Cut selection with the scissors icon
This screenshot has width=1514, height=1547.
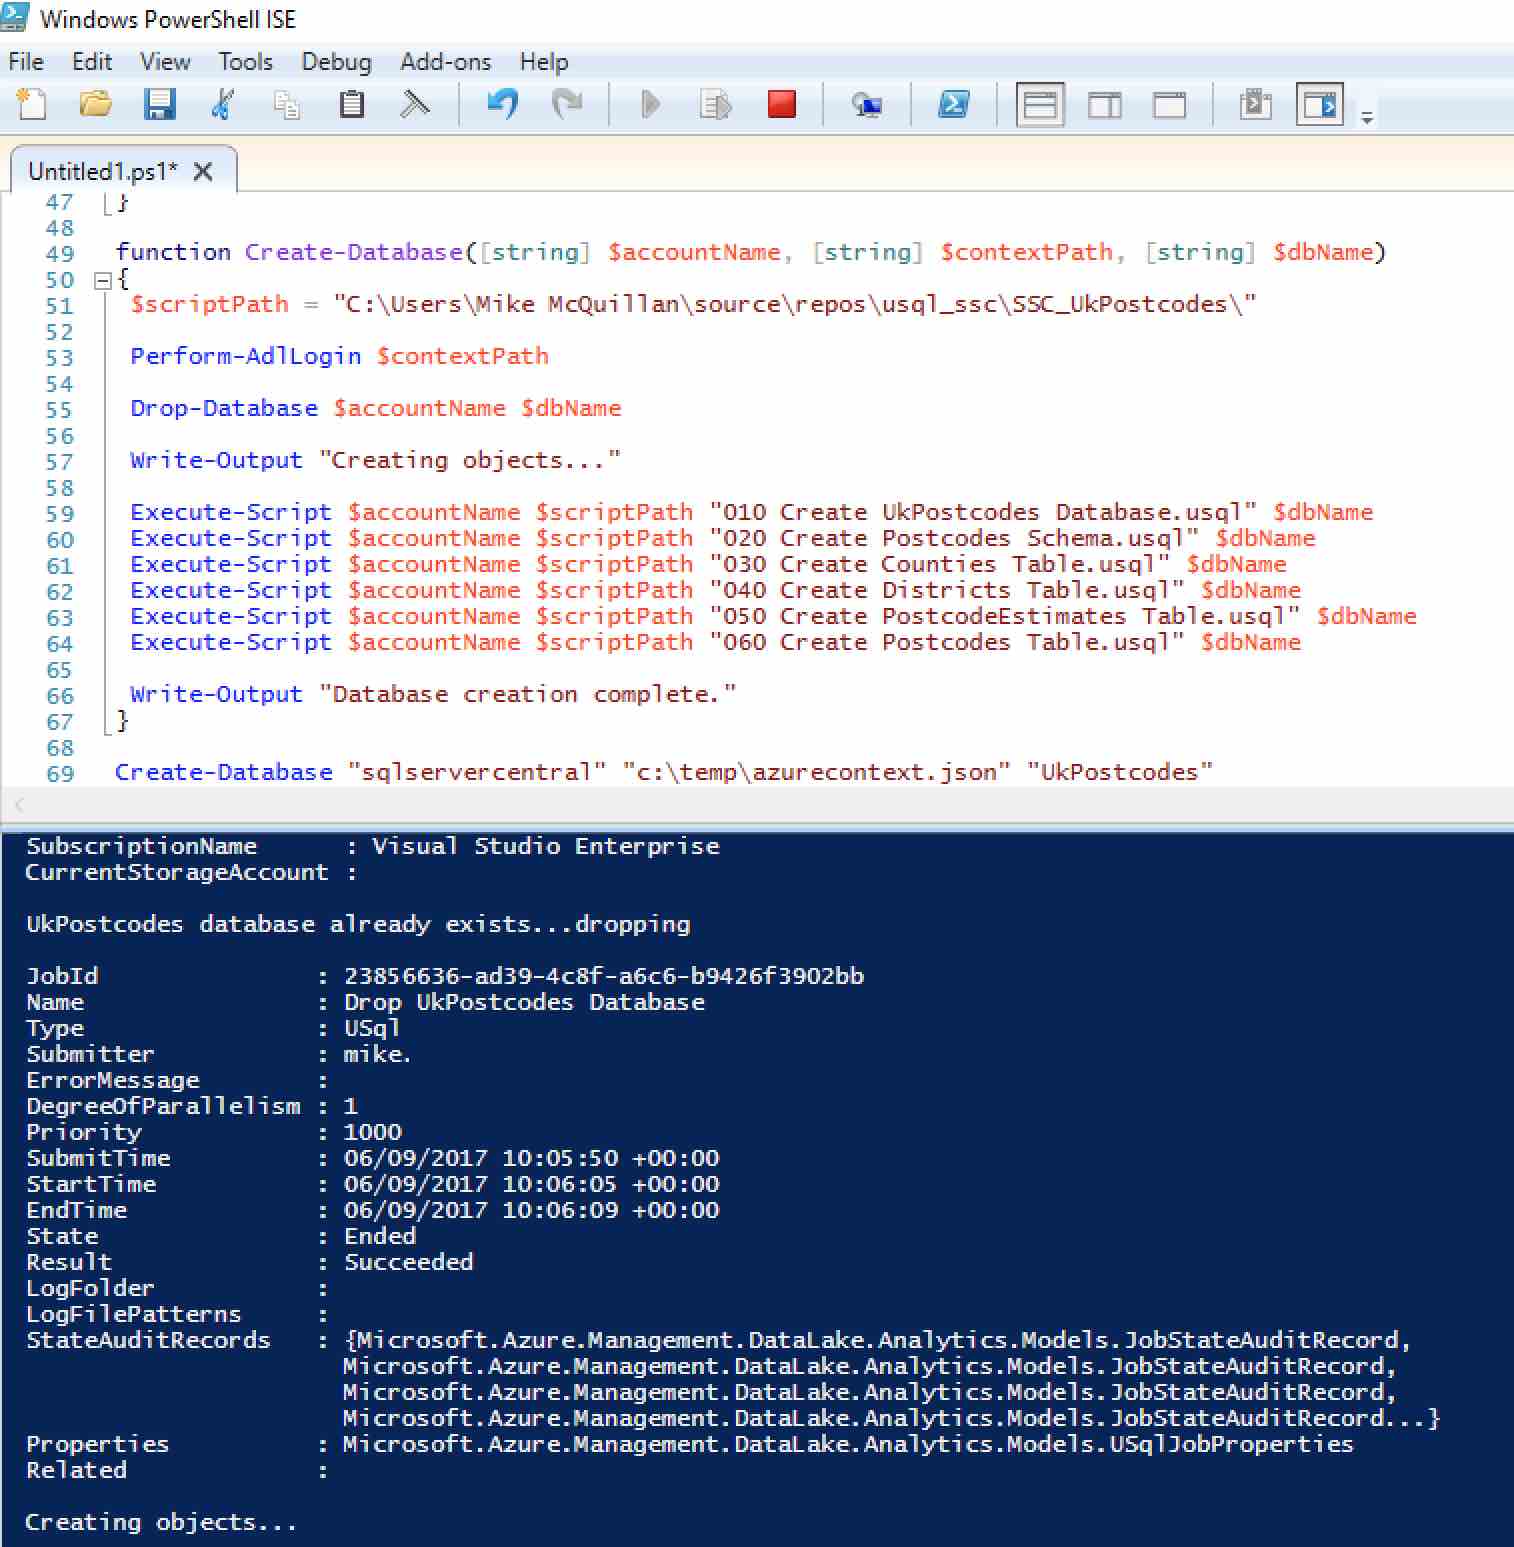(x=223, y=104)
